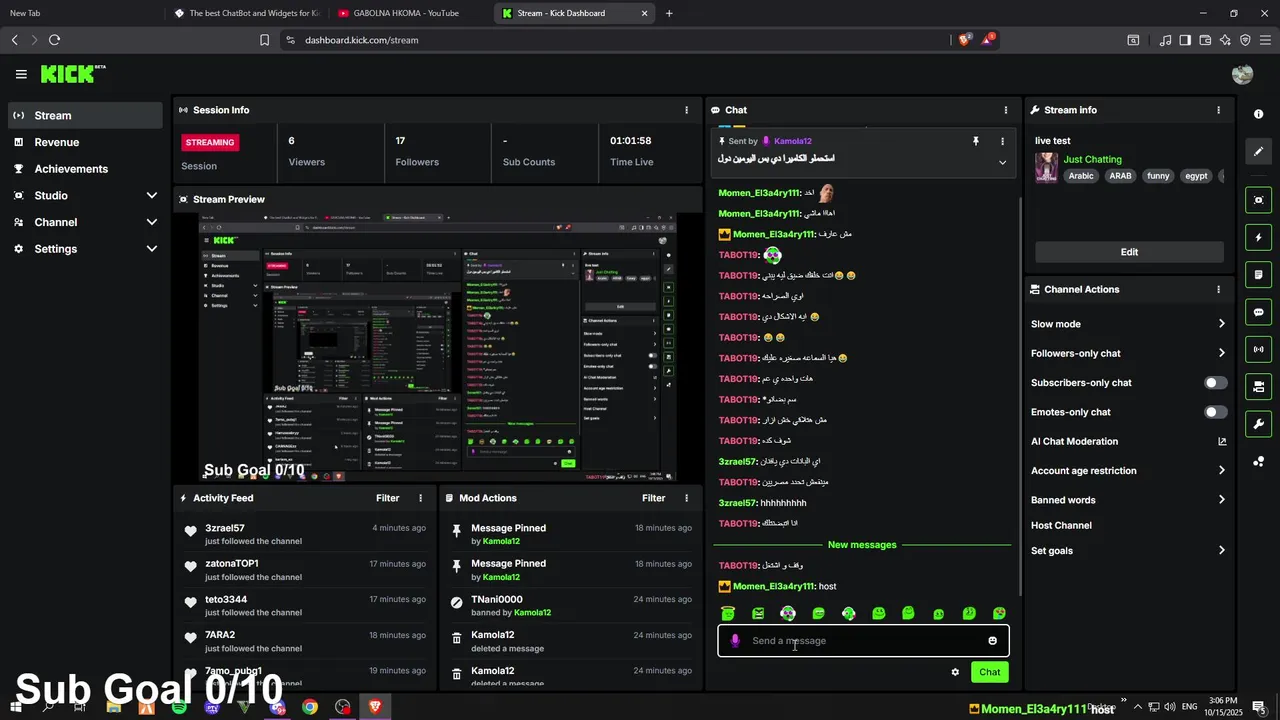This screenshot has height=720, width=1280.
Task: Click the Brave Shields icon in address bar
Action: click(x=965, y=40)
